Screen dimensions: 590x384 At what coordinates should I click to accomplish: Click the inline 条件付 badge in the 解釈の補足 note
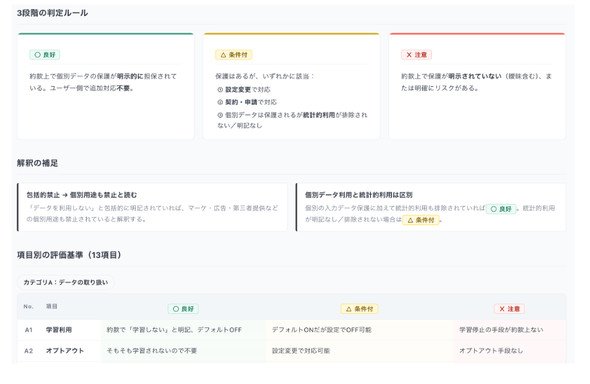click(x=421, y=220)
